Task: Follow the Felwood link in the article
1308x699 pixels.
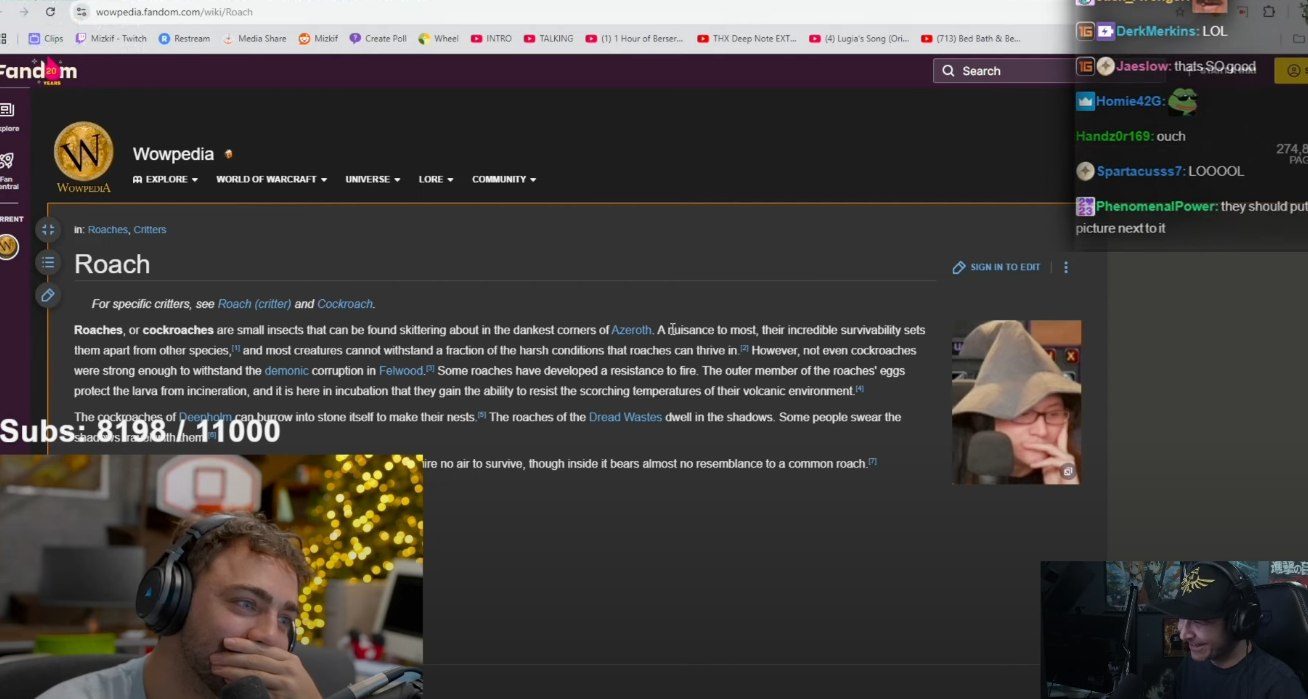Action: (400, 370)
